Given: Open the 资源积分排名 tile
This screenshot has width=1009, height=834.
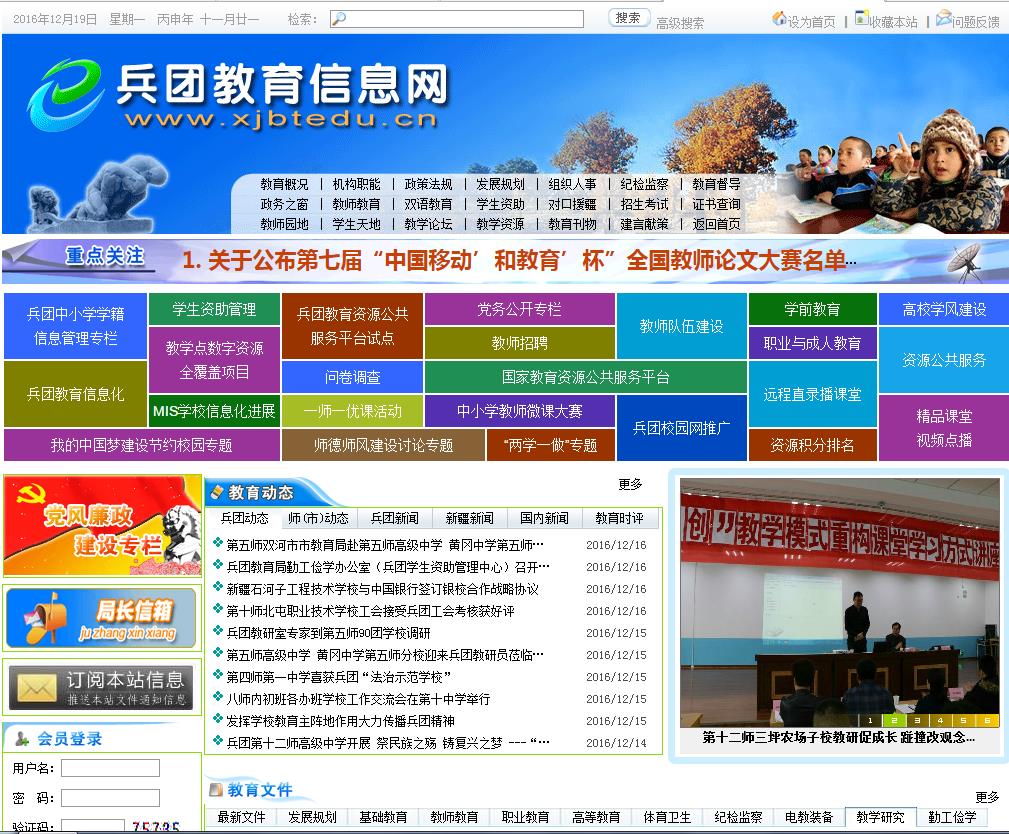Looking at the screenshot, I should [812, 445].
